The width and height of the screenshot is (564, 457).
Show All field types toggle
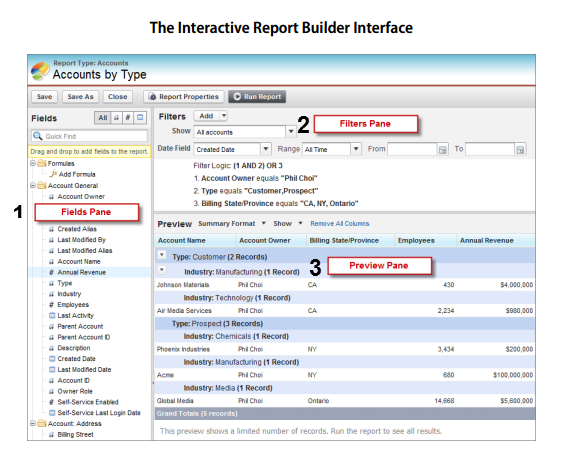click(x=103, y=118)
